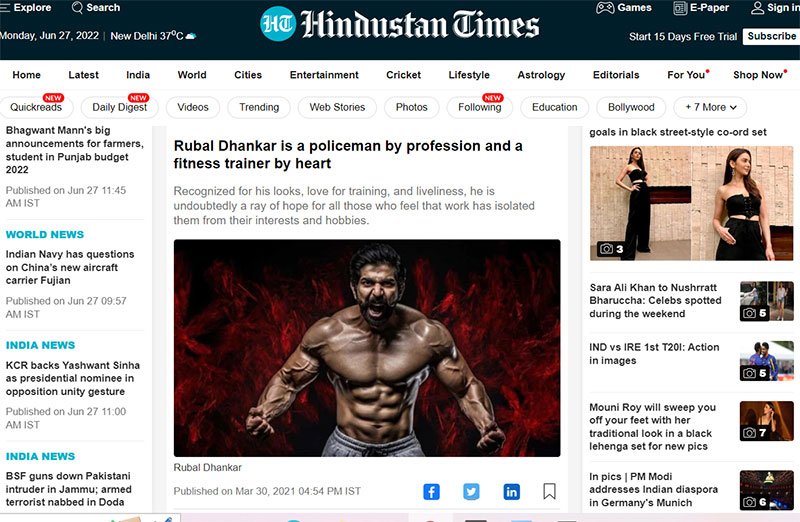
Task: Open IND vs IRE T20I gallery thumbnail
Action: pos(766,361)
